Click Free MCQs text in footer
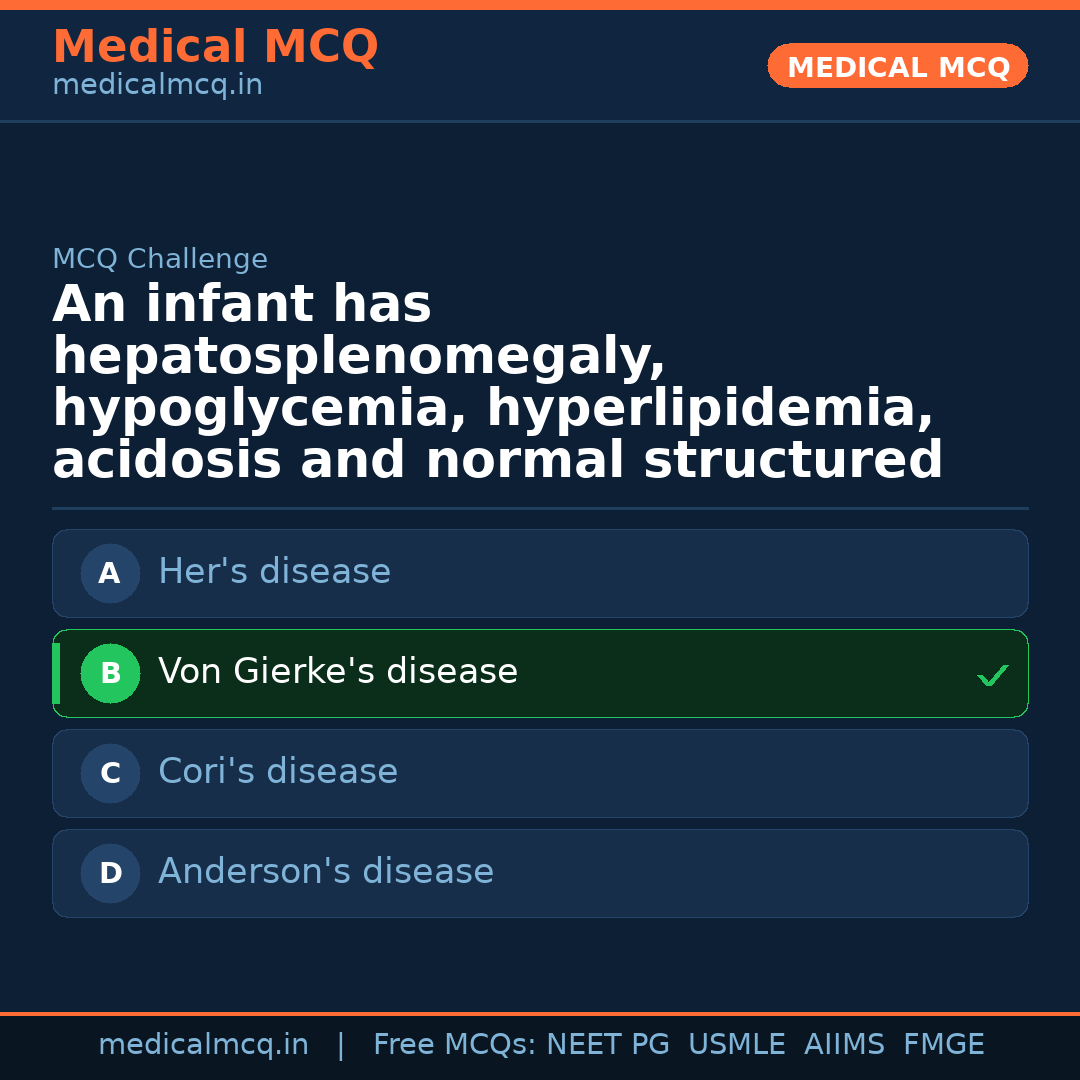The image size is (1080, 1080). (455, 1045)
